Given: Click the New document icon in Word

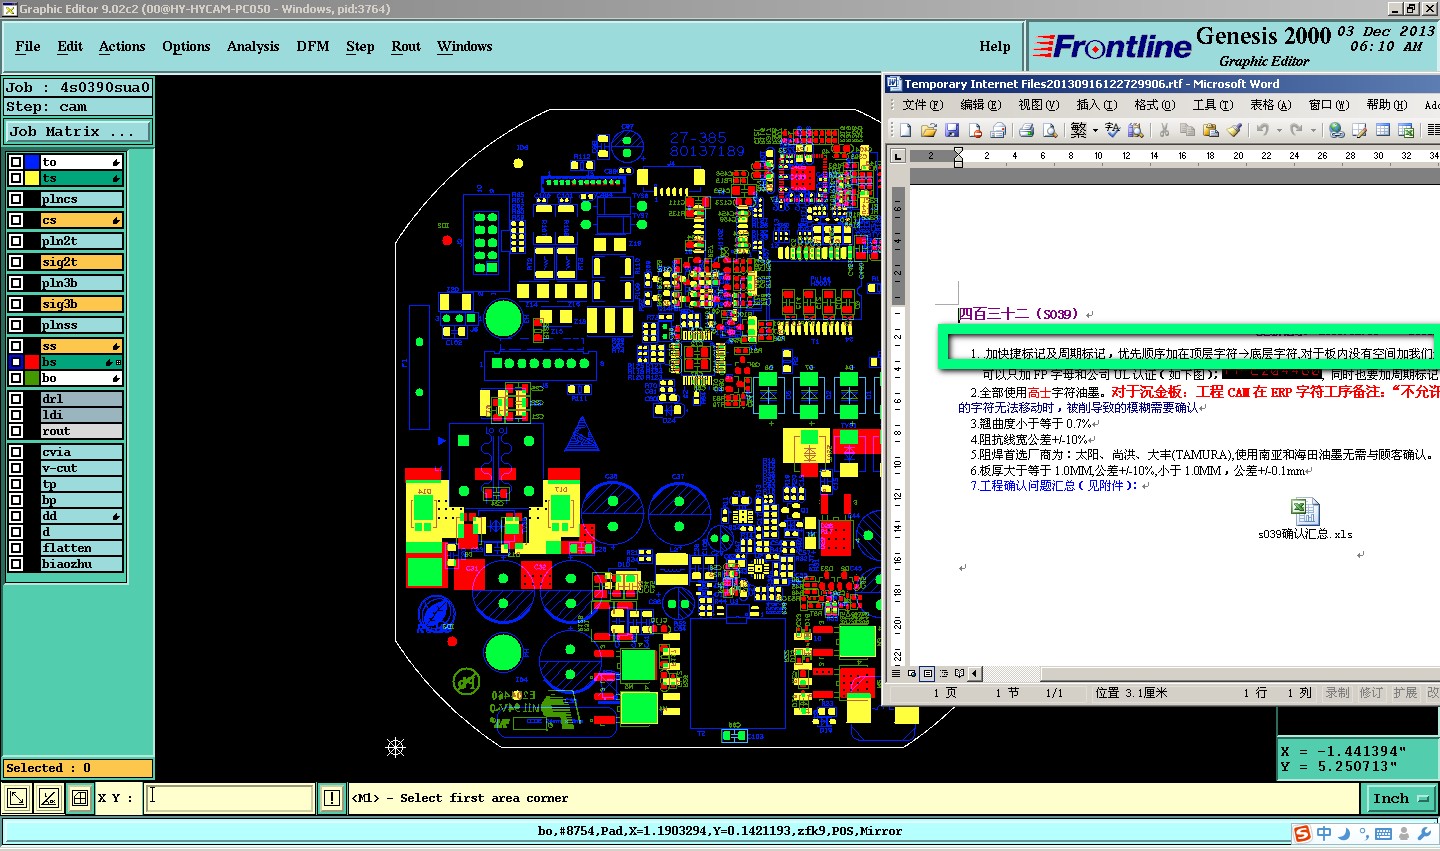Looking at the screenshot, I should (905, 130).
